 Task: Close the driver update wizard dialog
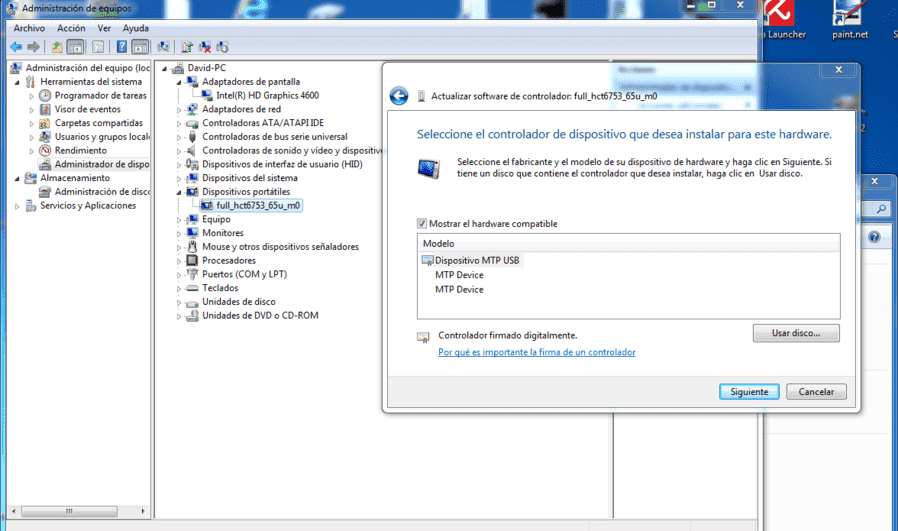[838, 69]
